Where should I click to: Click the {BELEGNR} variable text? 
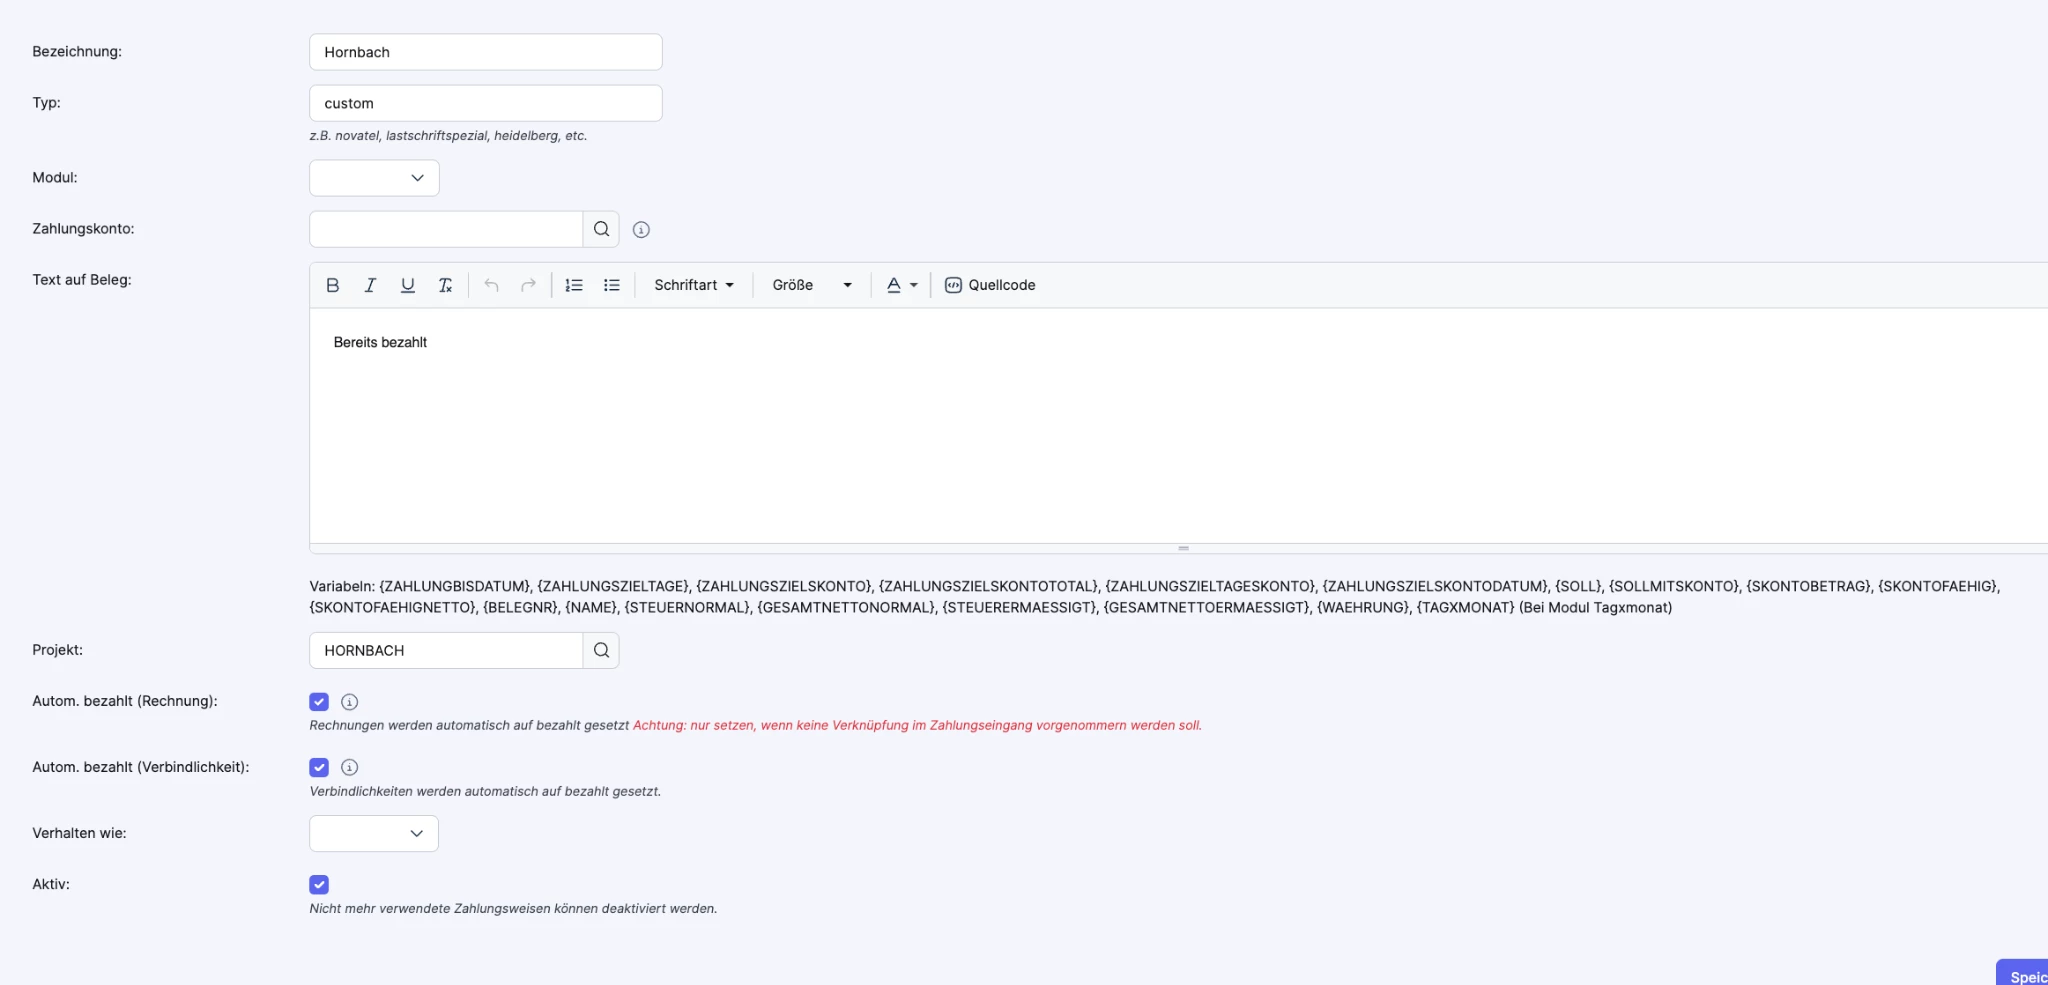[x=520, y=607]
